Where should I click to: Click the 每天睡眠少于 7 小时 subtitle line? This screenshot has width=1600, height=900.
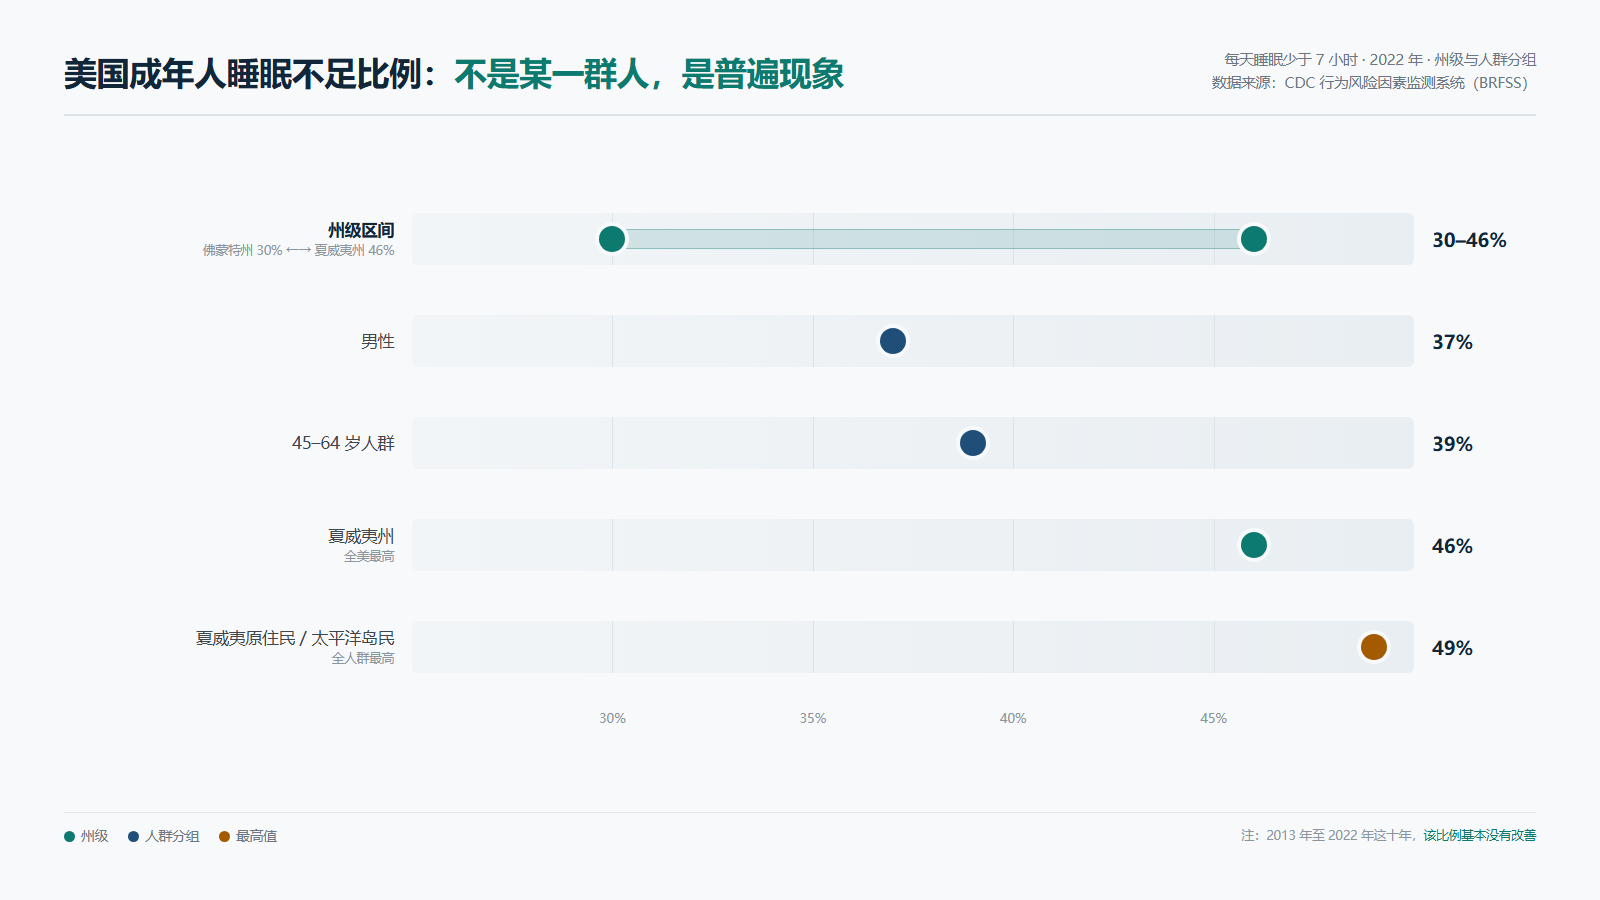1380,60
